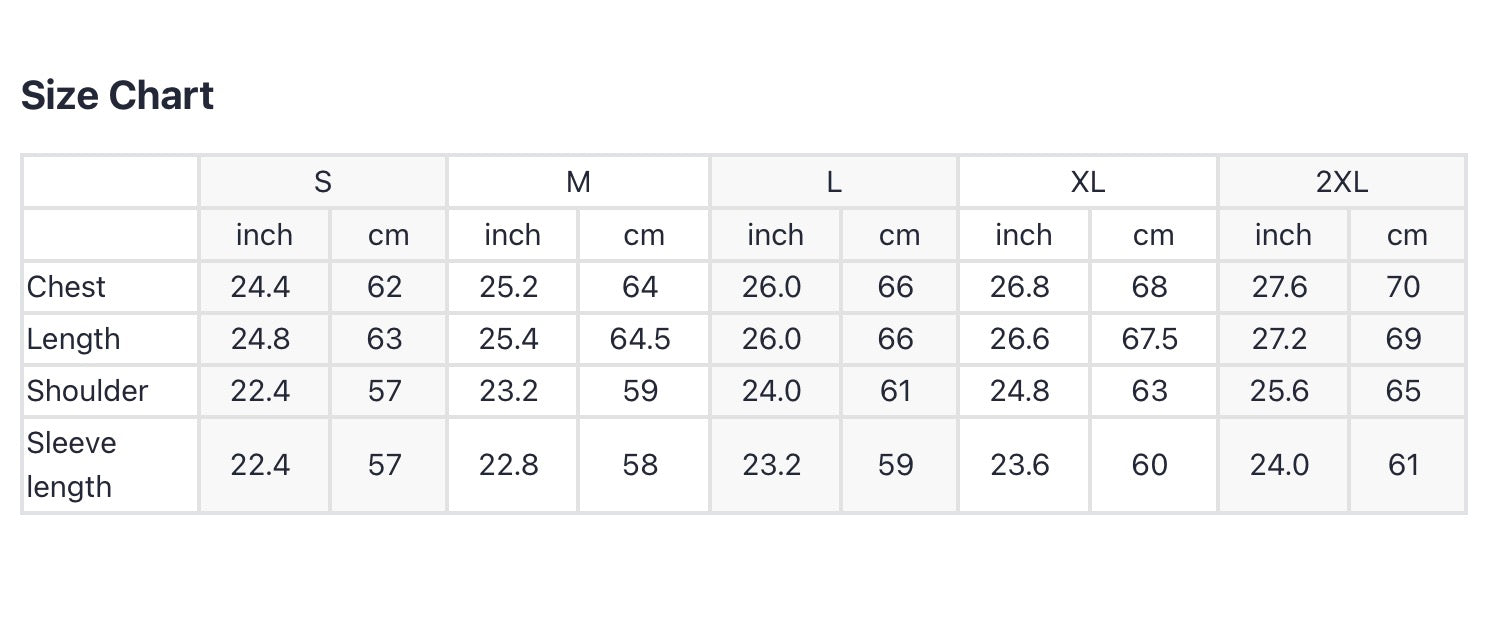The image size is (1488, 643).
Task: Click Length cm value 67.5 for XL
Action: pyautogui.click(x=1149, y=339)
